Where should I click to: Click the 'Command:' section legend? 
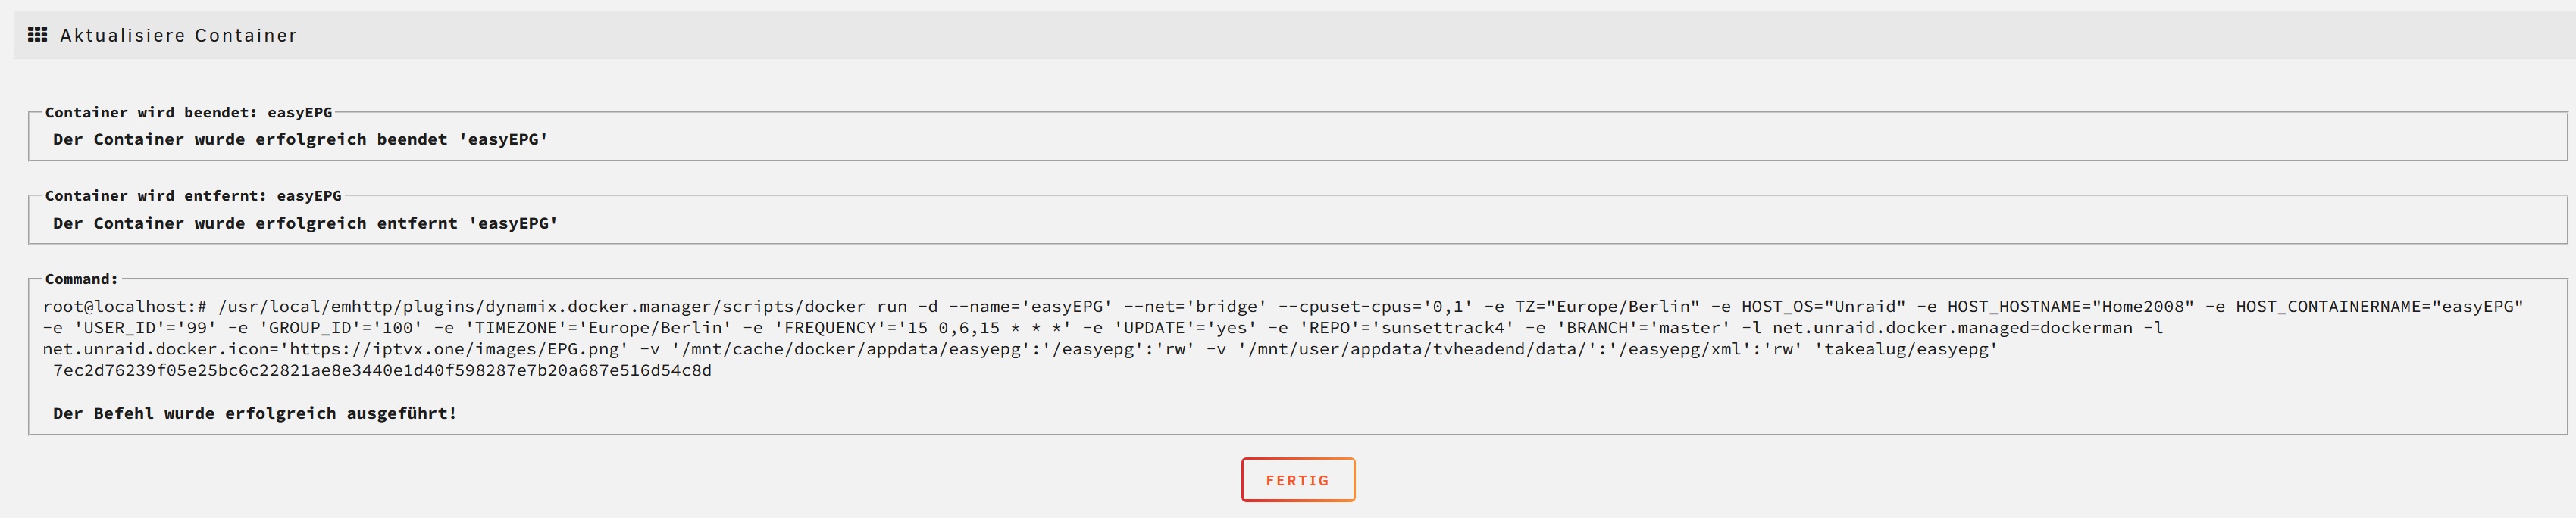(81, 279)
